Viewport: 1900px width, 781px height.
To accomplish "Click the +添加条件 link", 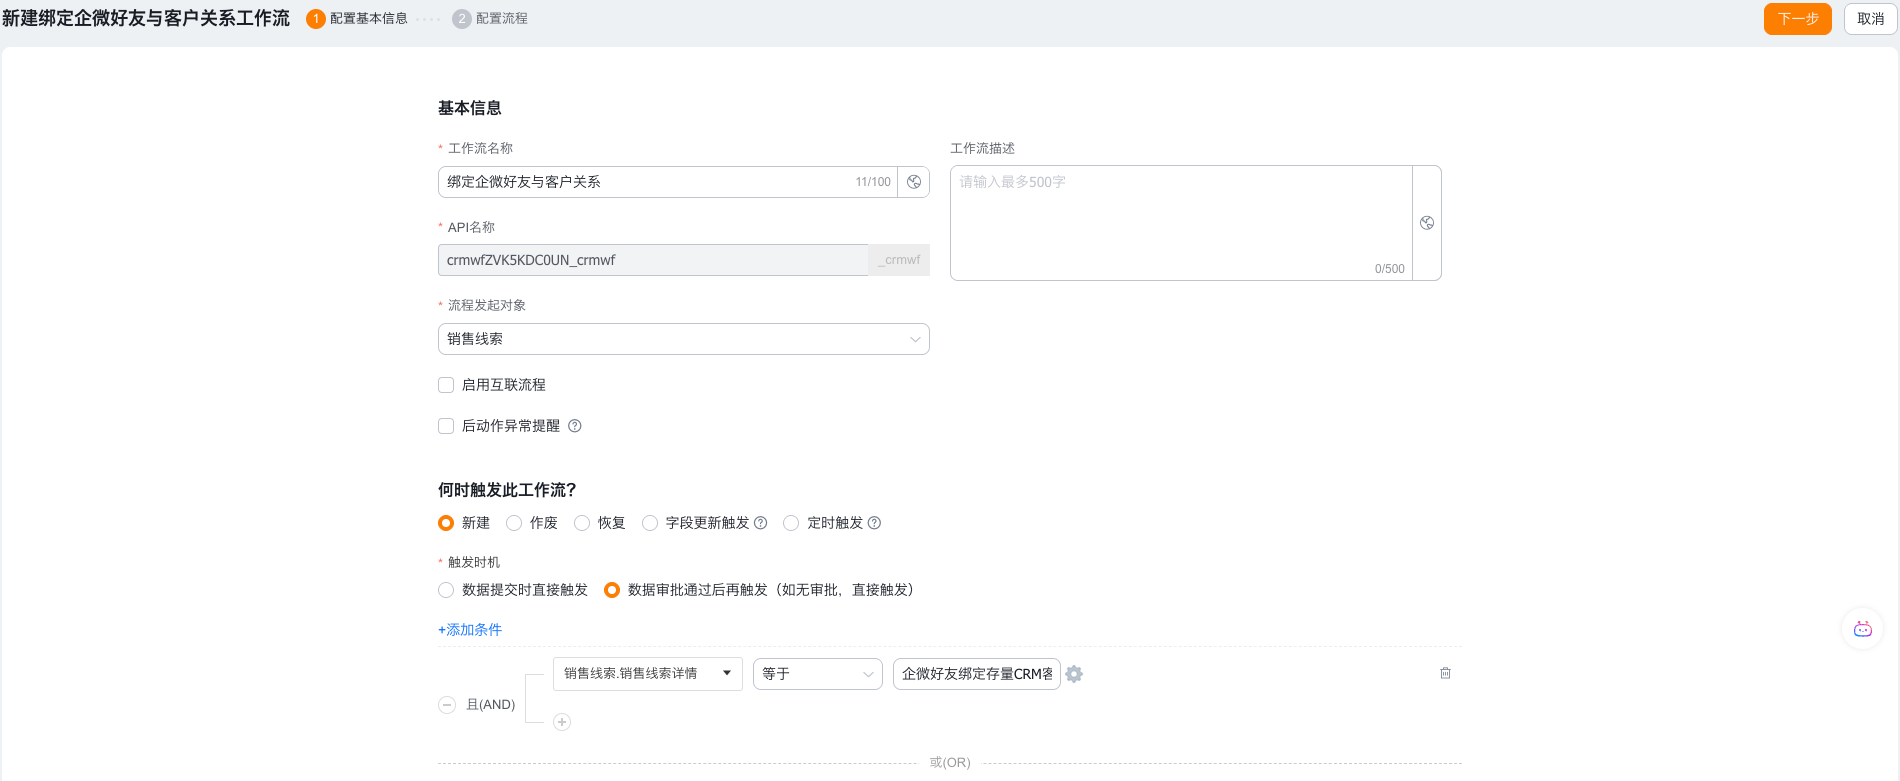I will pyautogui.click(x=470, y=630).
